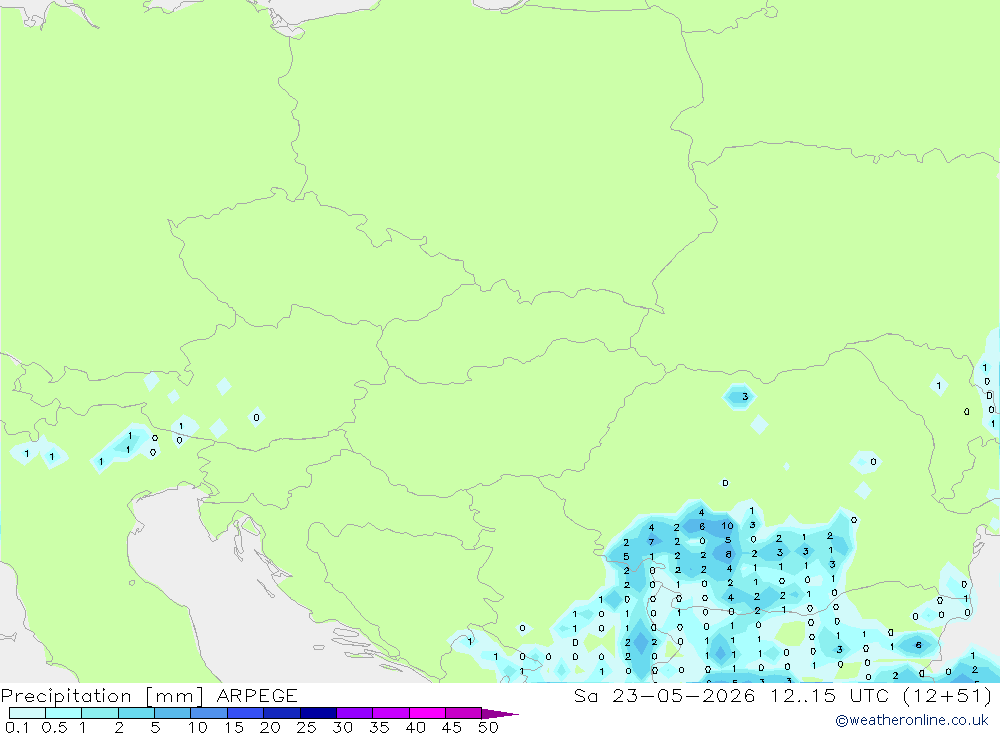Select the 10–15 mm legend color box
1000x733 pixels.
(209, 713)
